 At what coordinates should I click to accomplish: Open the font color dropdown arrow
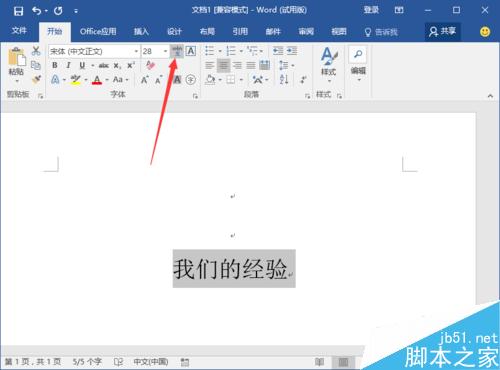pos(107,80)
